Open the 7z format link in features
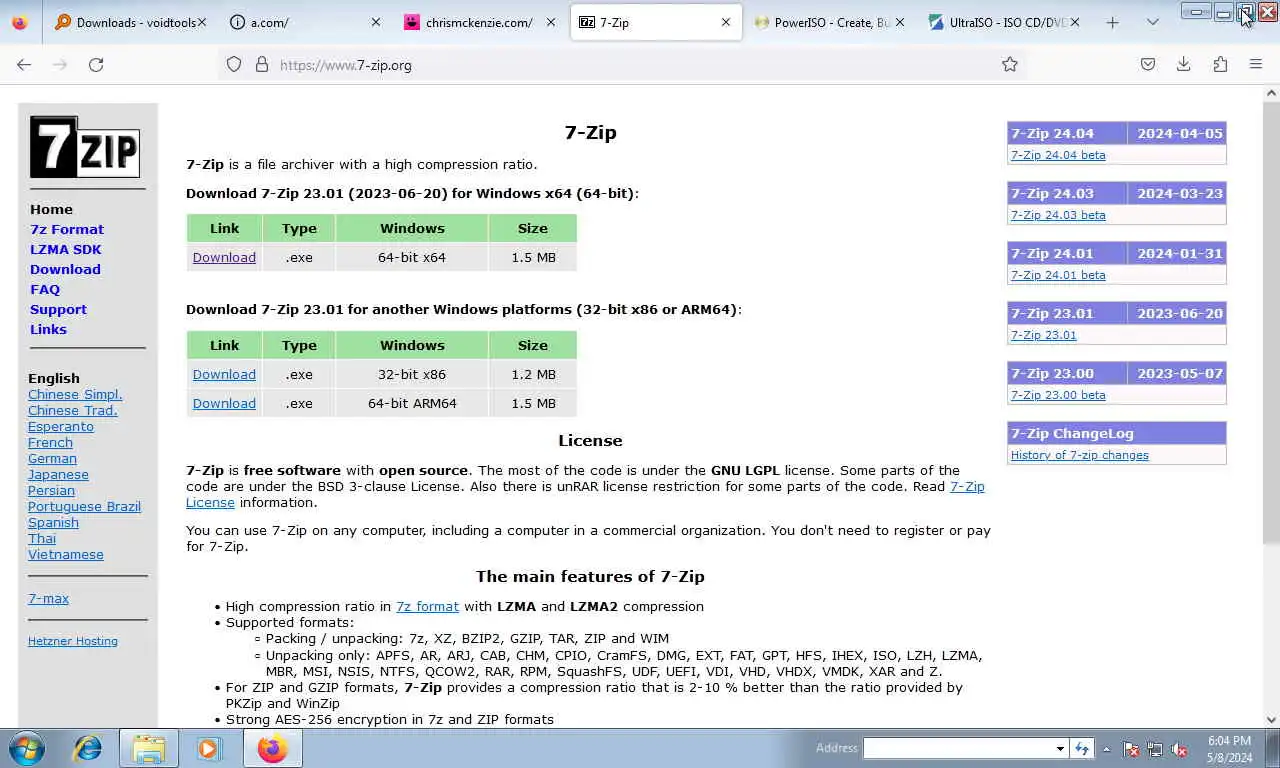This screenshot has height=768, width=1280. pyautogui.click(x=427, y=606)
